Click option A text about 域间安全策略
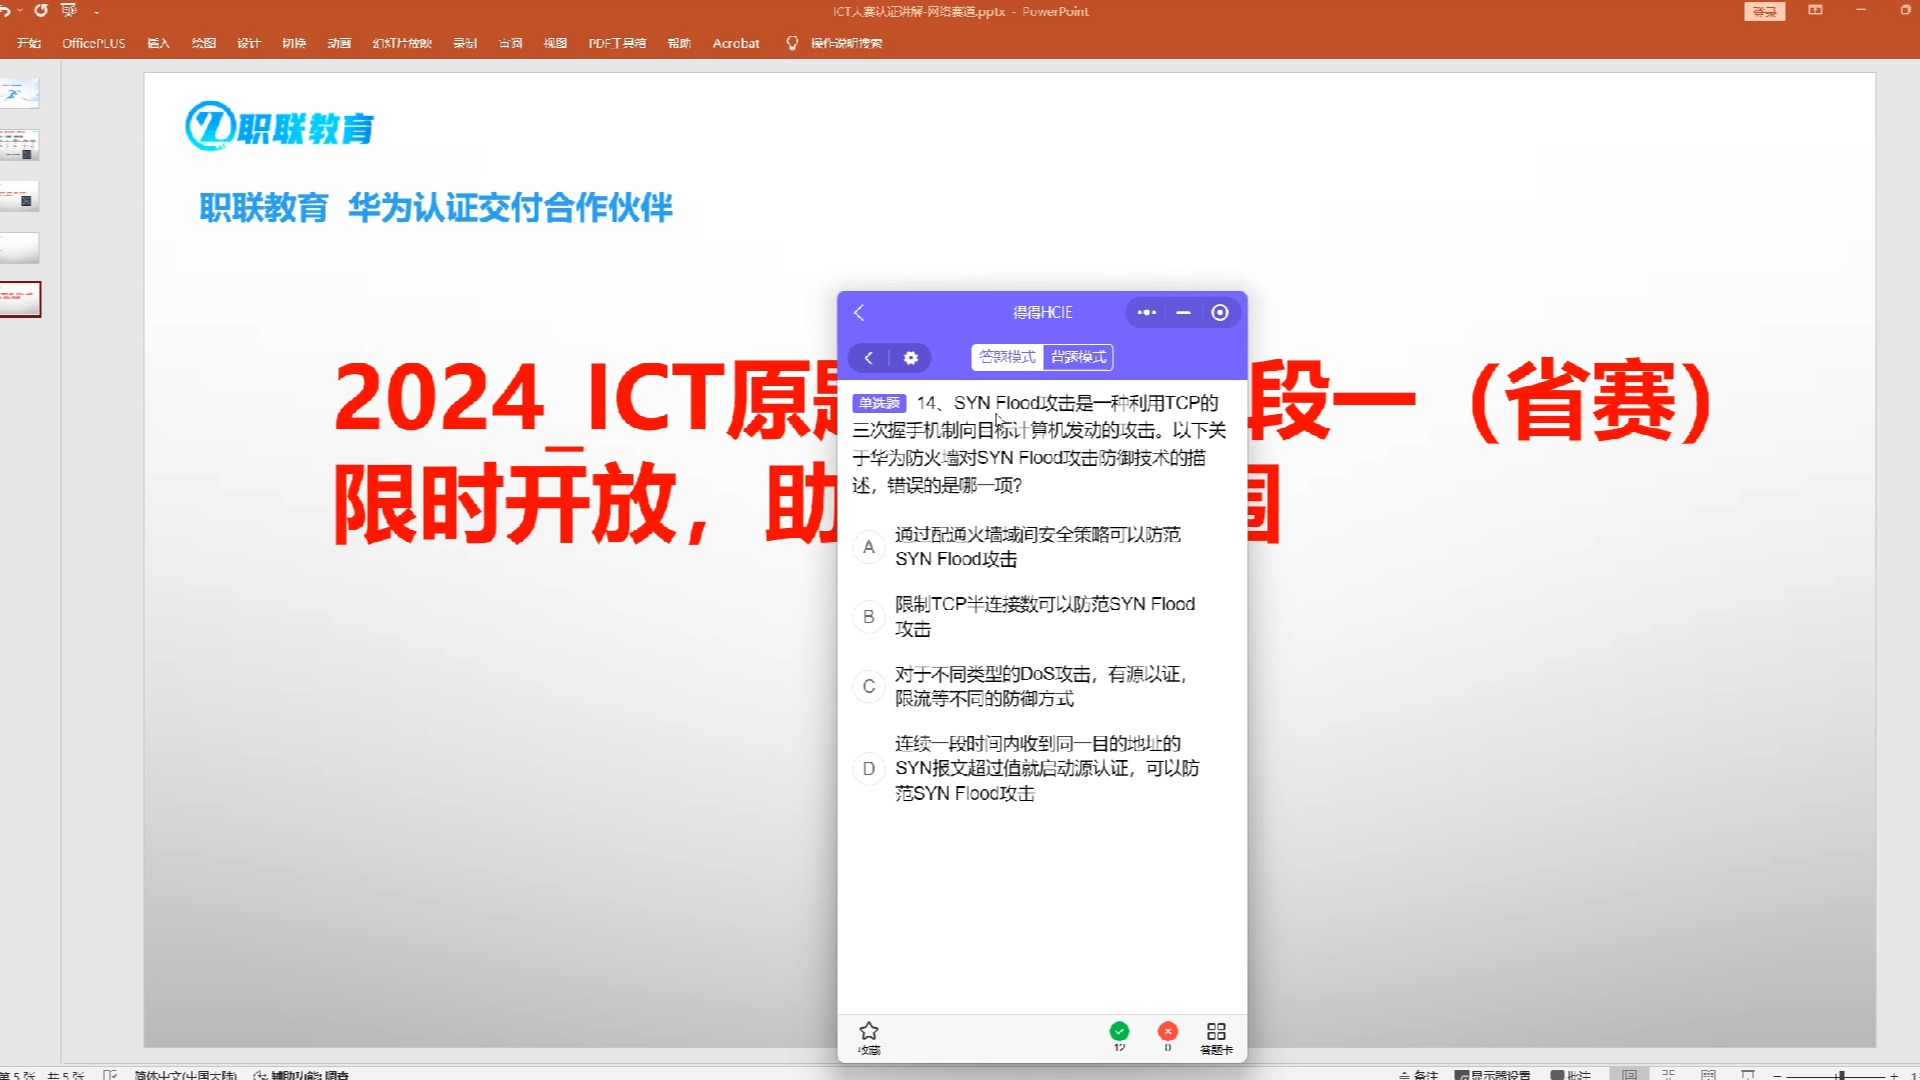 click(1038, 547)
